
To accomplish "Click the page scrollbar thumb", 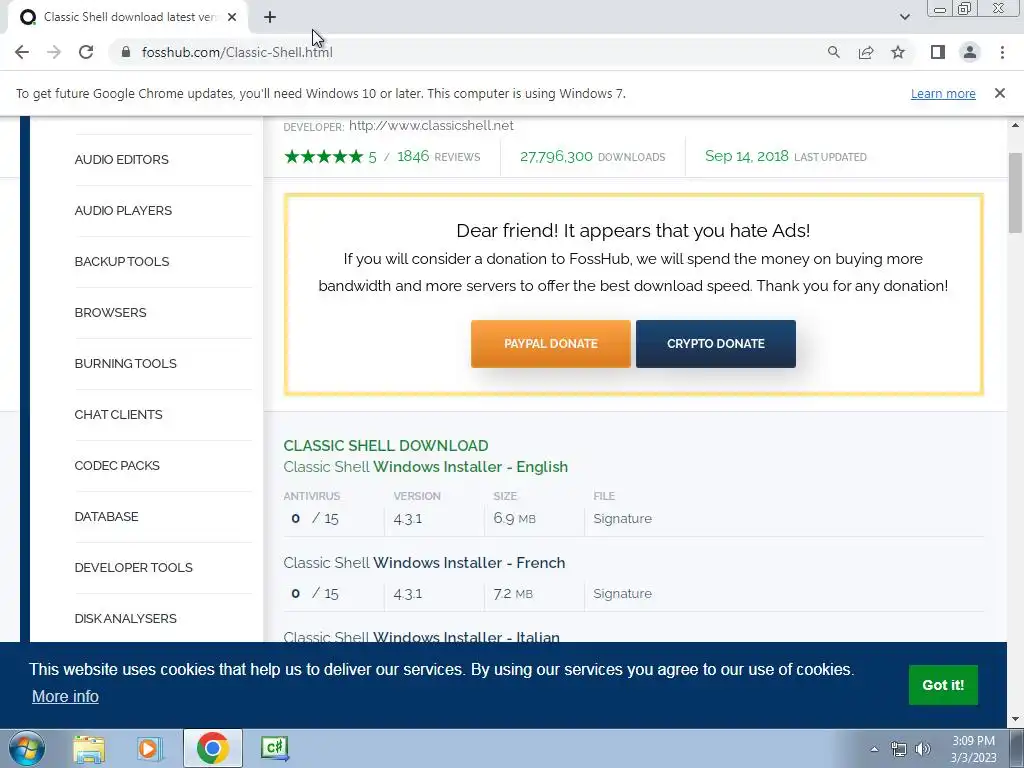I will coord(1015,193).
